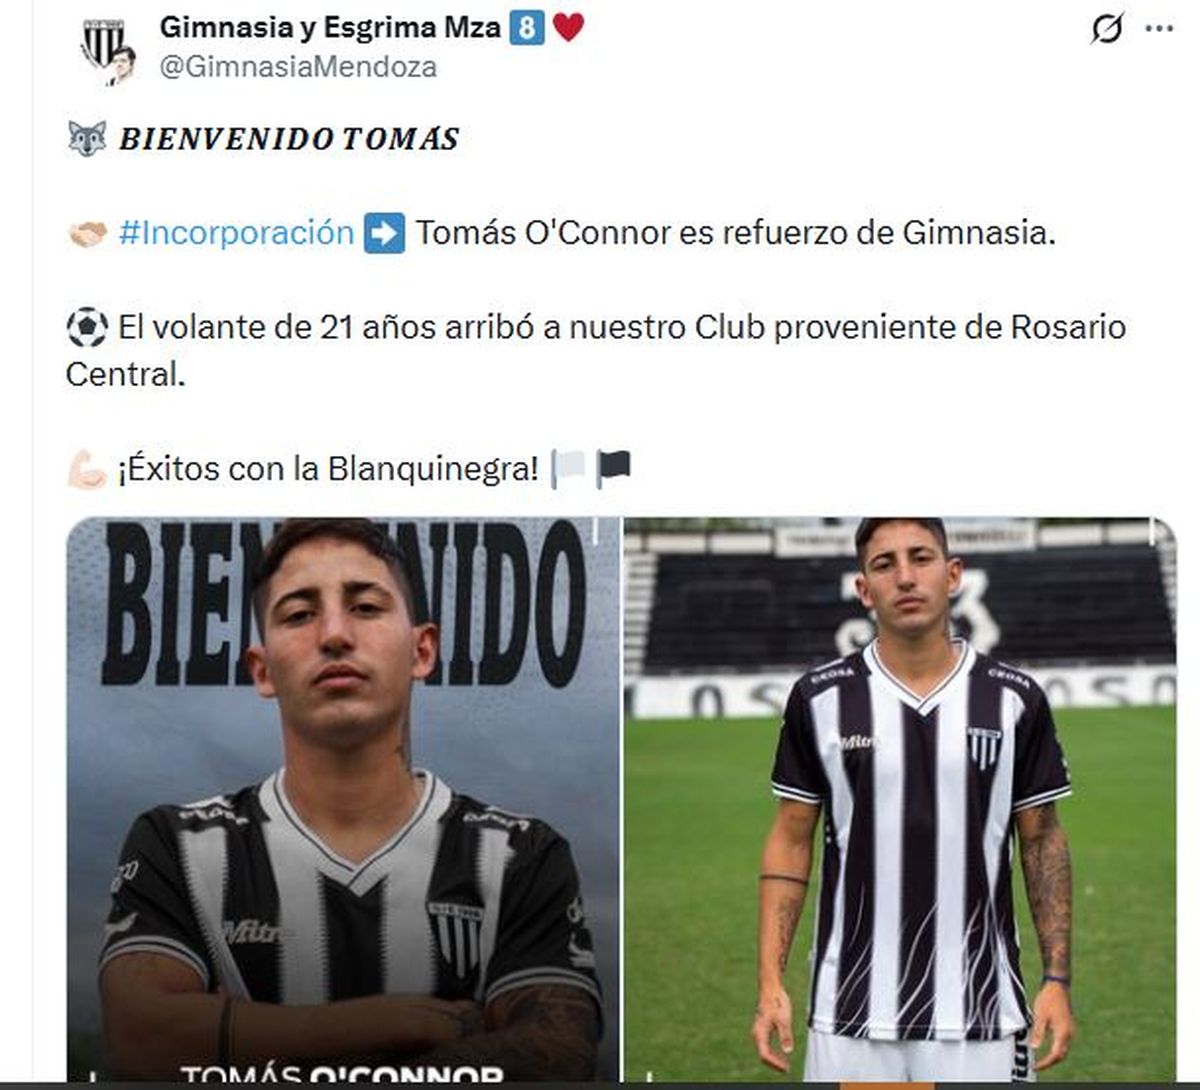Click the blue number 8 badge
The image size is (1200, 1090).
(x=526, y=28)
